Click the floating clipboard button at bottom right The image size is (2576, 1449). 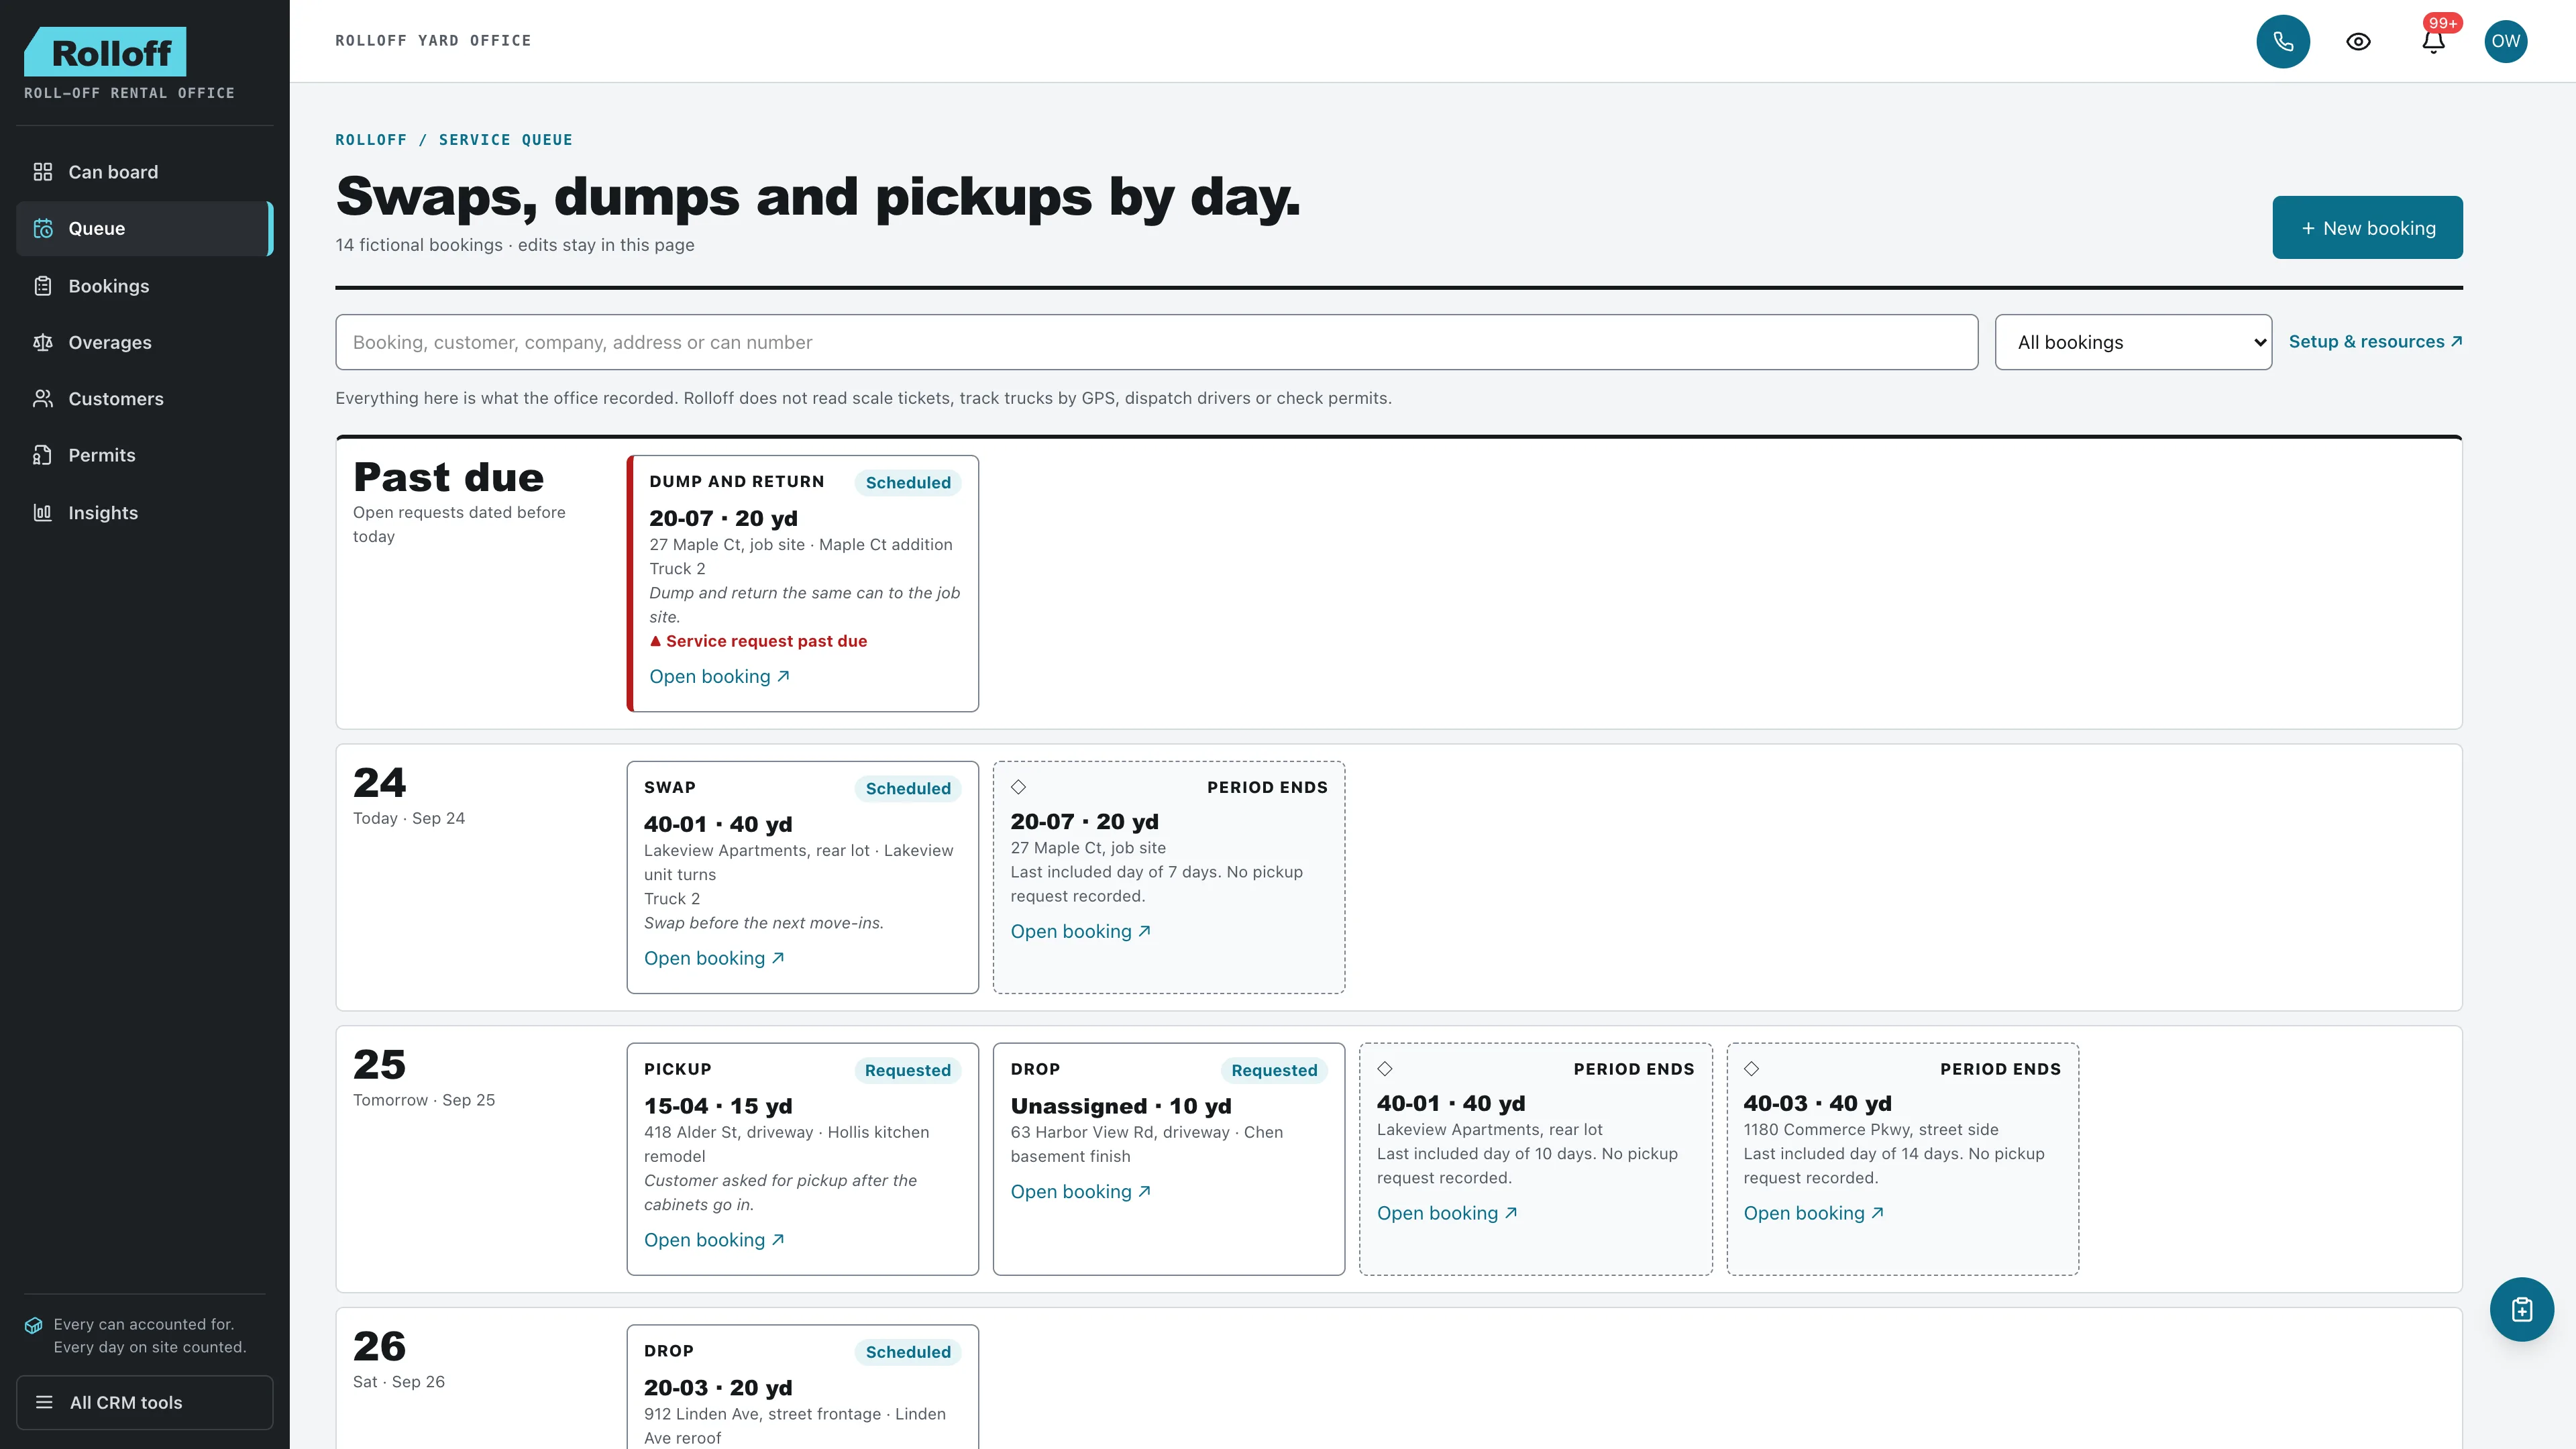[x=2521, y=1309]
